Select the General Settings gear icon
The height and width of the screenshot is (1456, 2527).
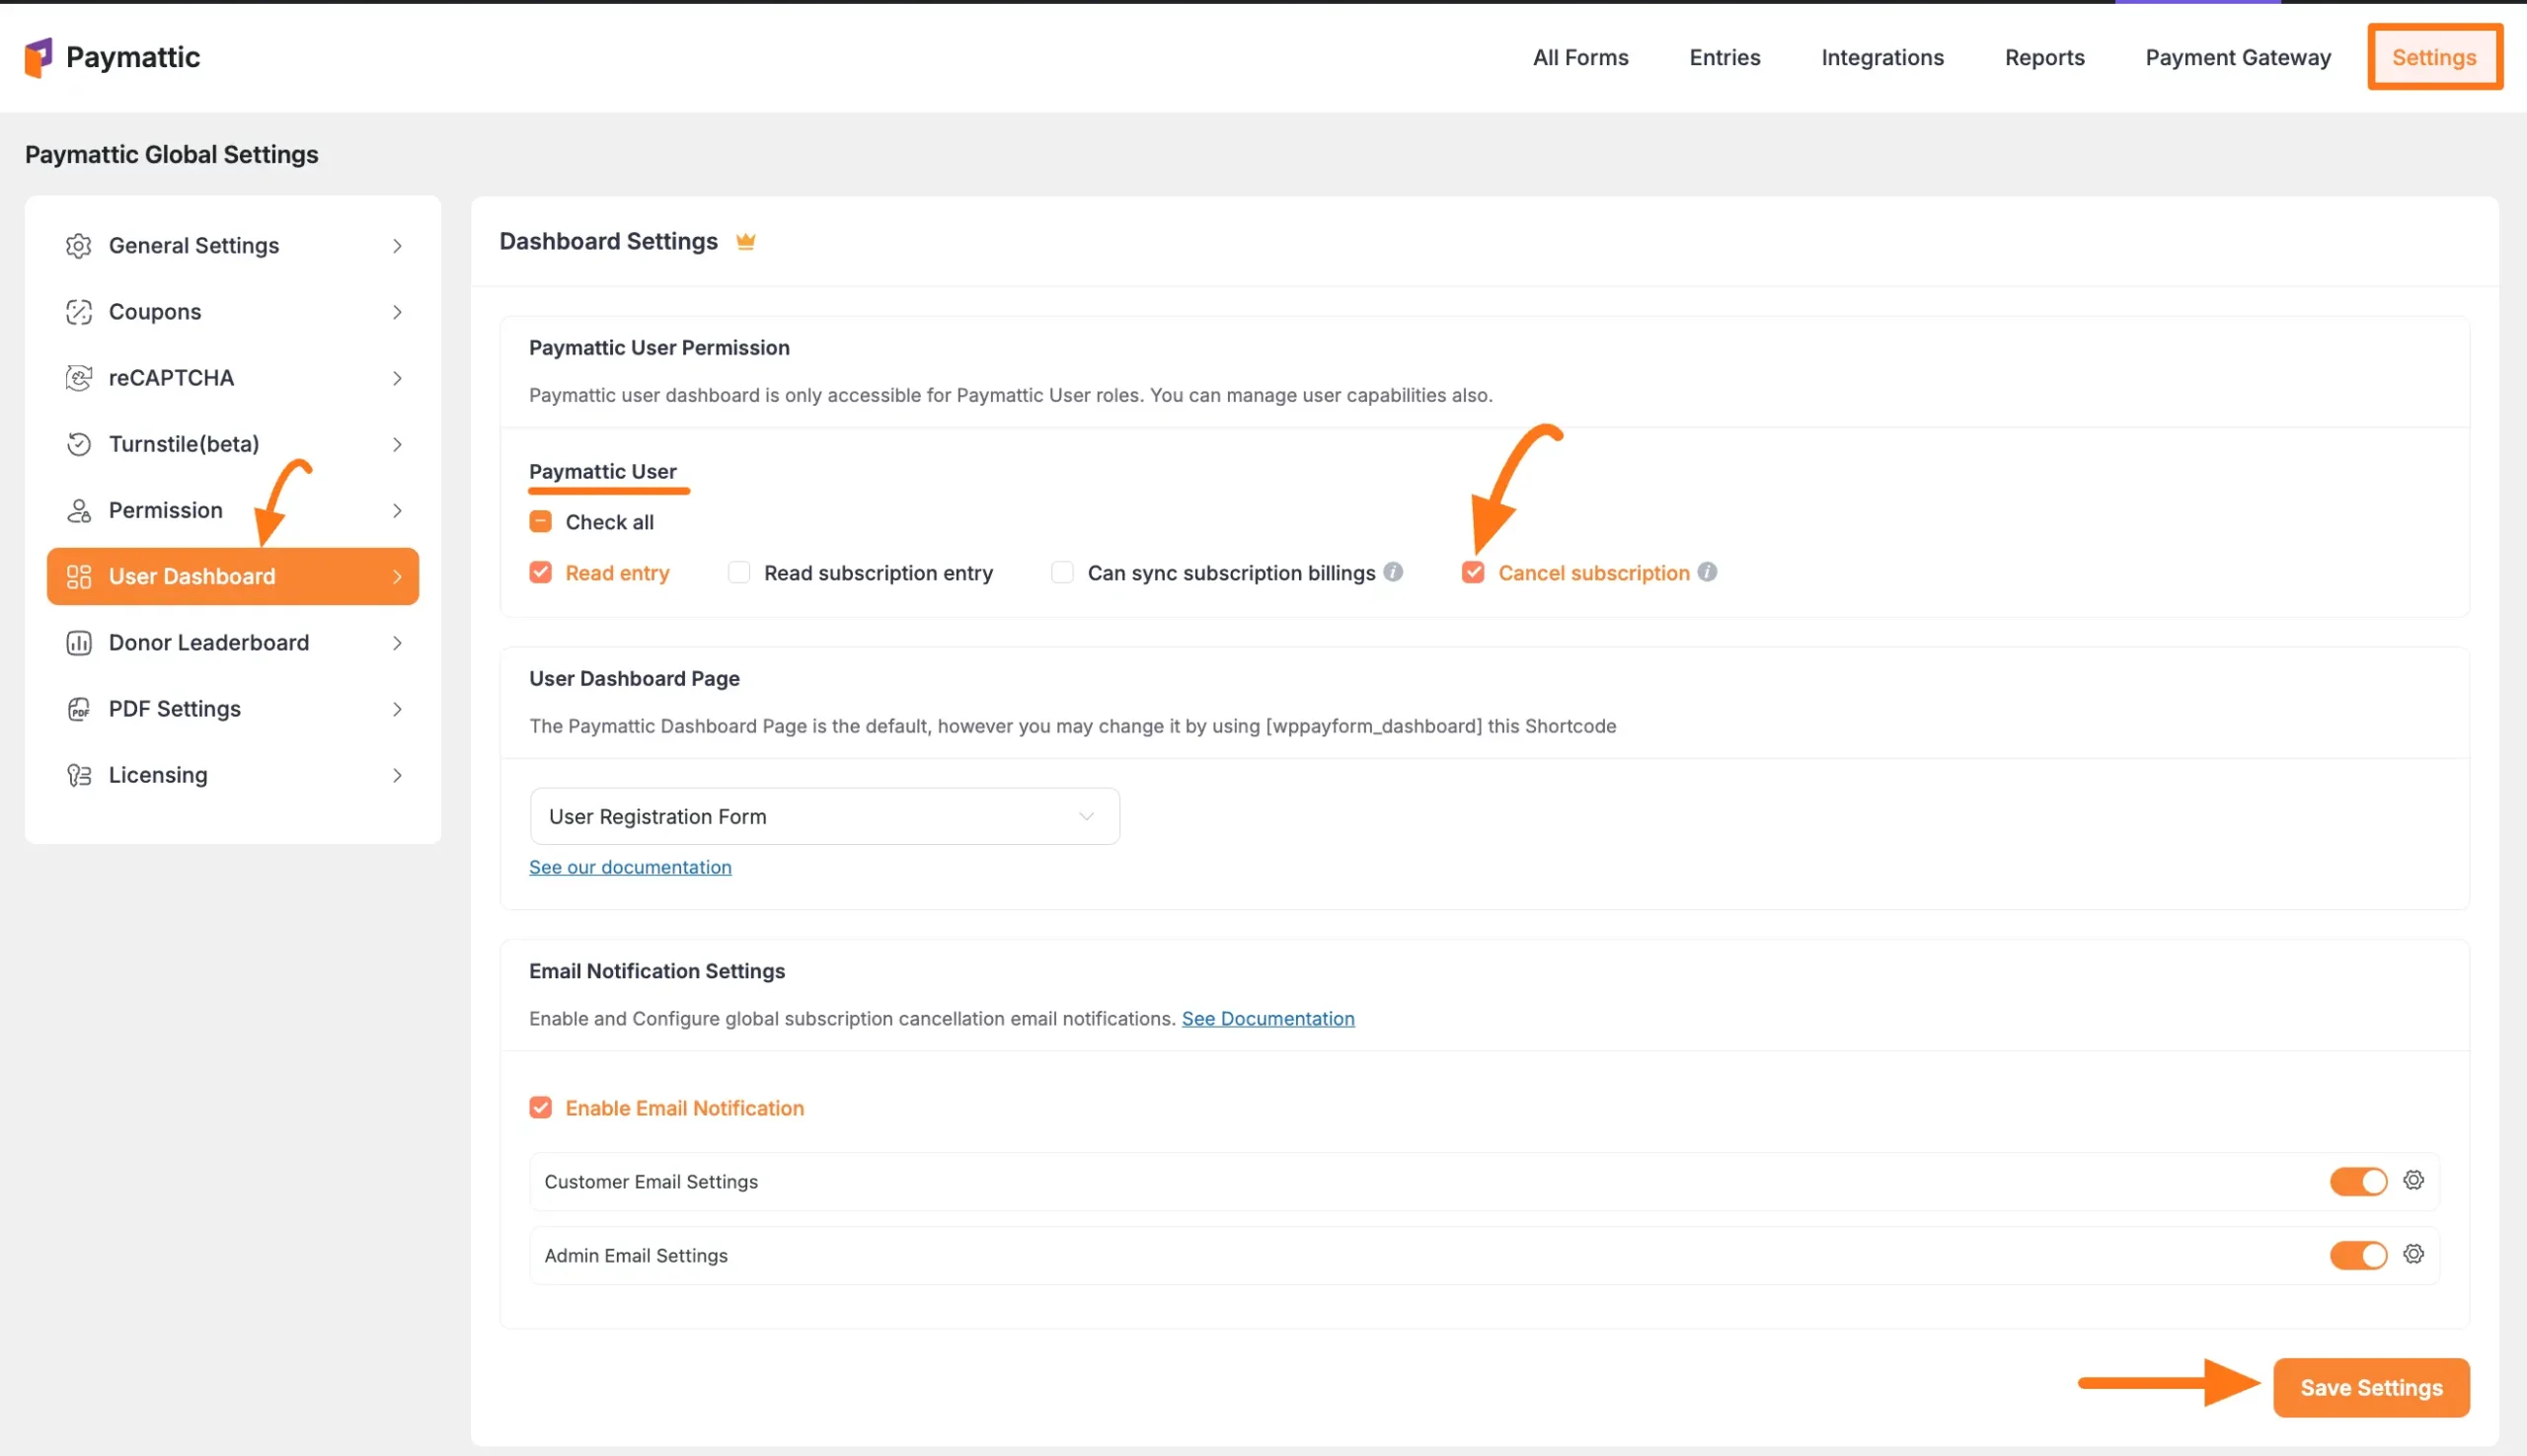coord(79,245)
